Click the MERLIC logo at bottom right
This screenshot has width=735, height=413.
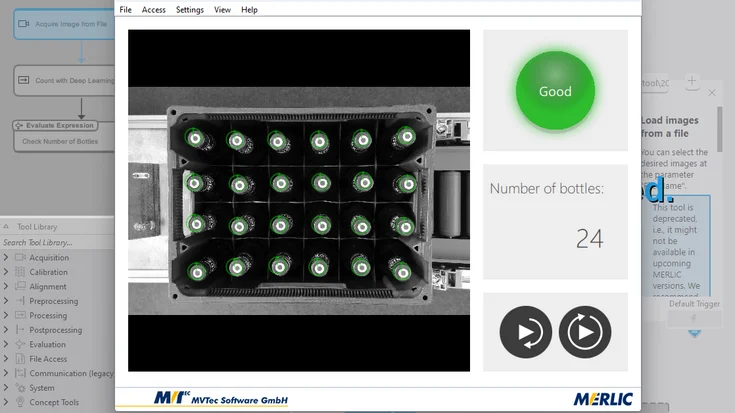pos(603,399)
